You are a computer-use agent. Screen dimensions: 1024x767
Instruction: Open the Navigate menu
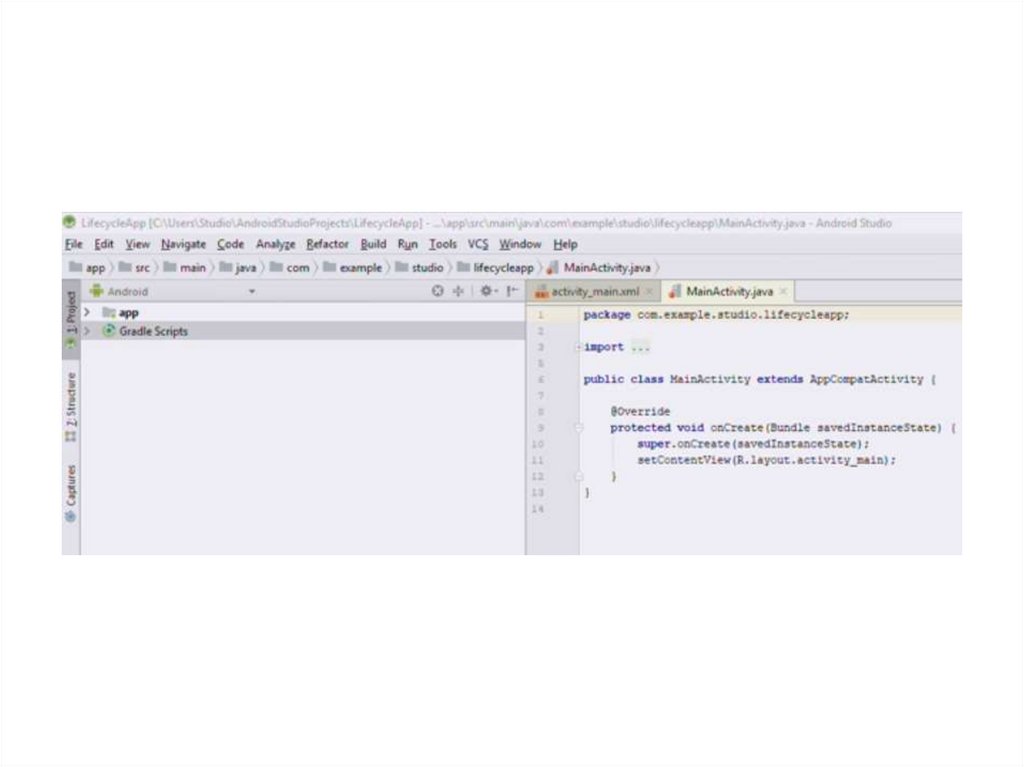tap(184, 244)
